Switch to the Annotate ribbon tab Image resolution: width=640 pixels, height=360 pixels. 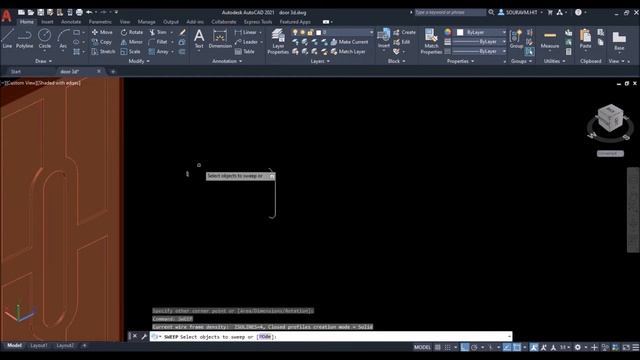tap(71, 22)
